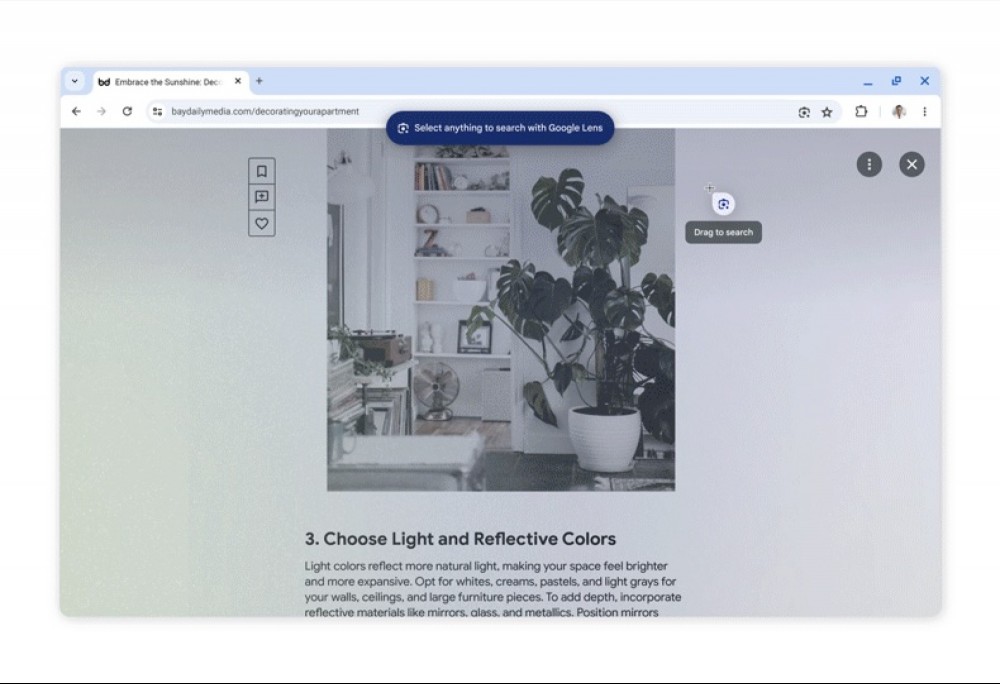Minimize the Chrome window
Screen dimensions: 1000x684
click(x=868, y=82)
